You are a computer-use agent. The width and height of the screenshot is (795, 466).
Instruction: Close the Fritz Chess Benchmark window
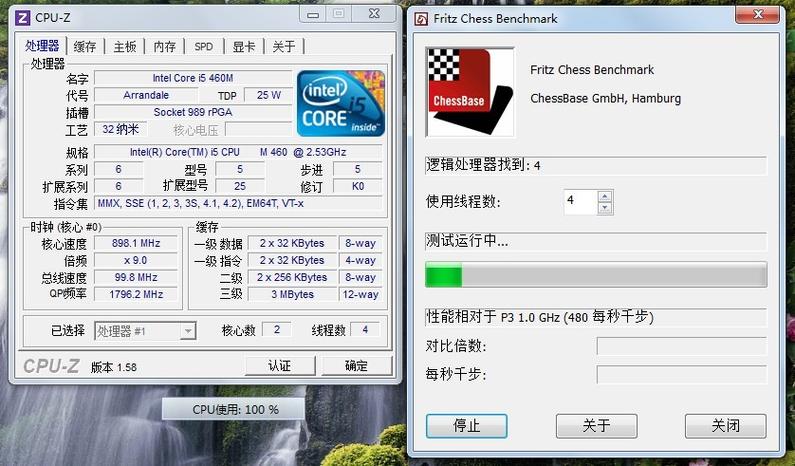coord(757,14)
